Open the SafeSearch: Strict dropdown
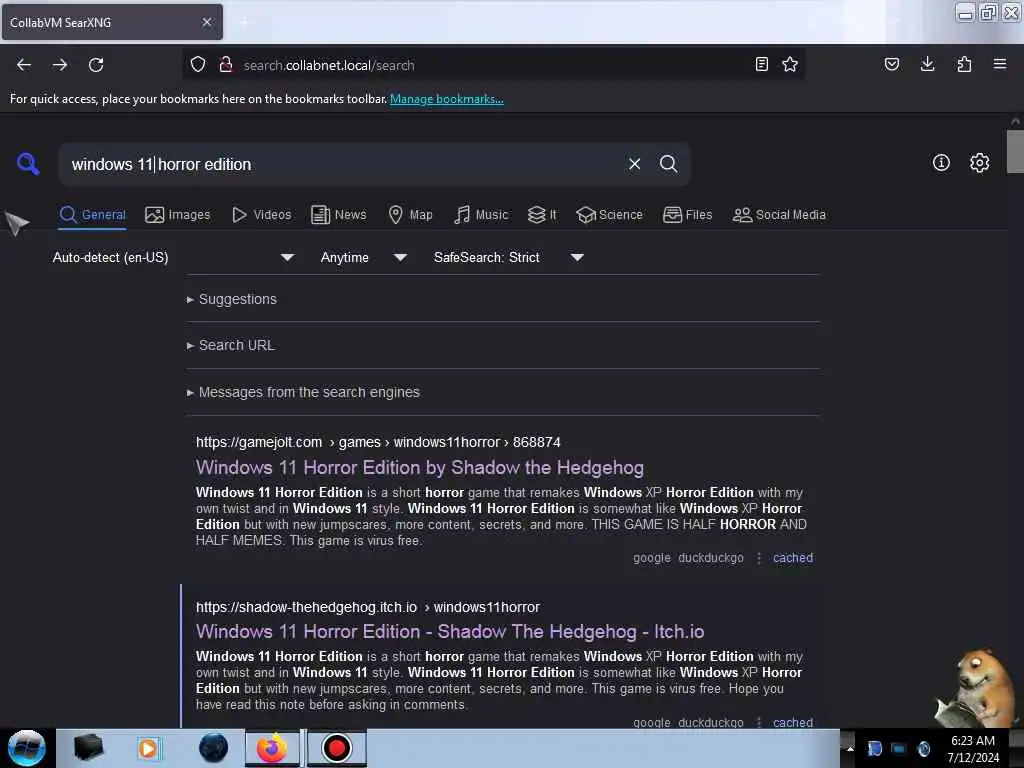 coord(509,257)
